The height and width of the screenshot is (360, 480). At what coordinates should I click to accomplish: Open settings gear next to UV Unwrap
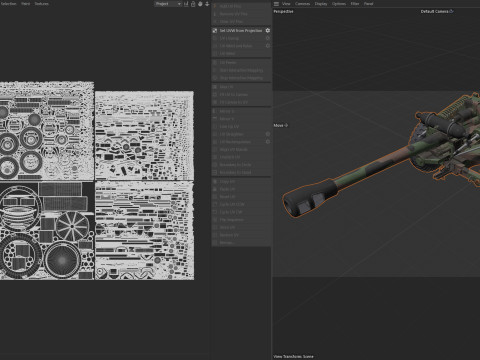pyautogui.click(x=268, y=38)
